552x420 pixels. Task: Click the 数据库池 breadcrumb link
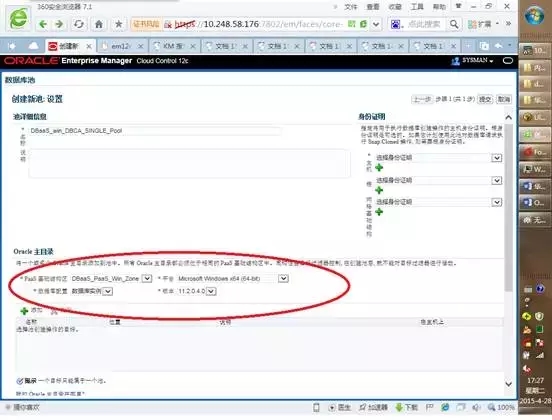pyautogui.click(x=20, y=80)
